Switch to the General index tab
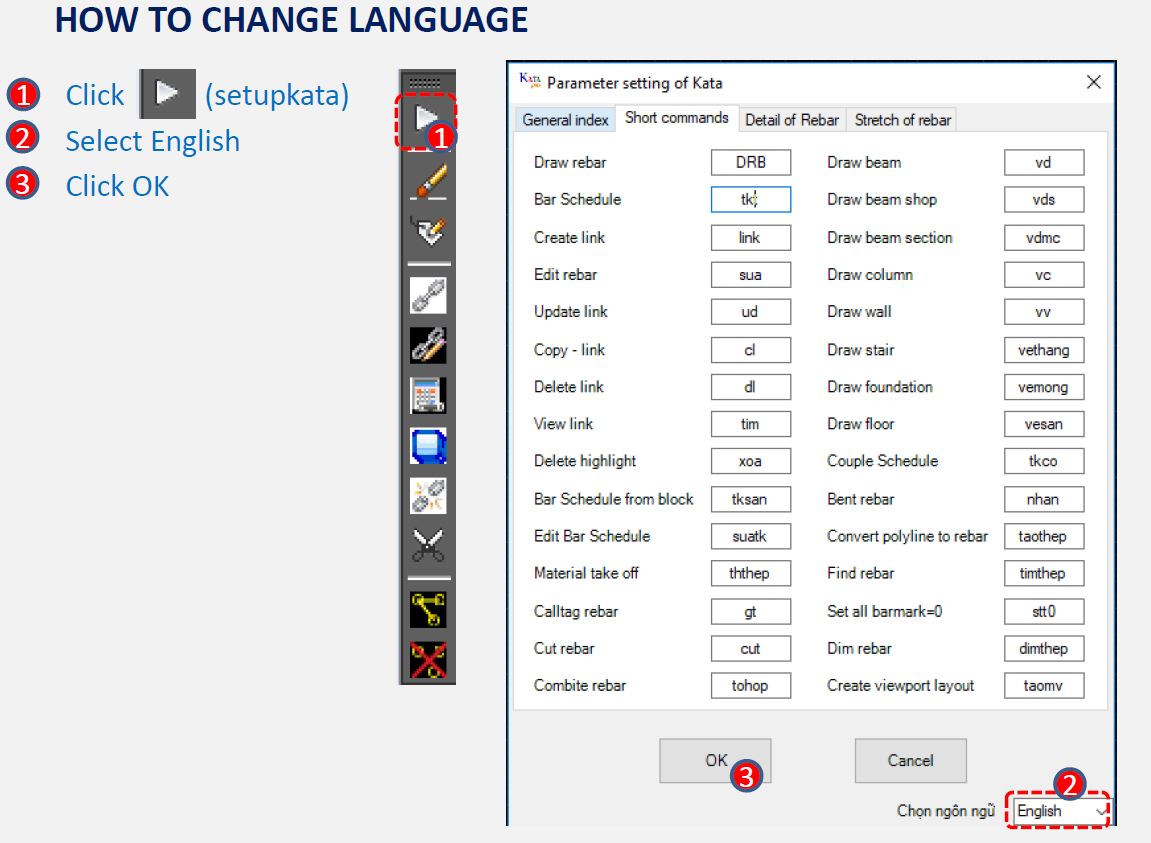Image resolution: width=1151 pixels, height=843 pixels. (x=565, y=120)
